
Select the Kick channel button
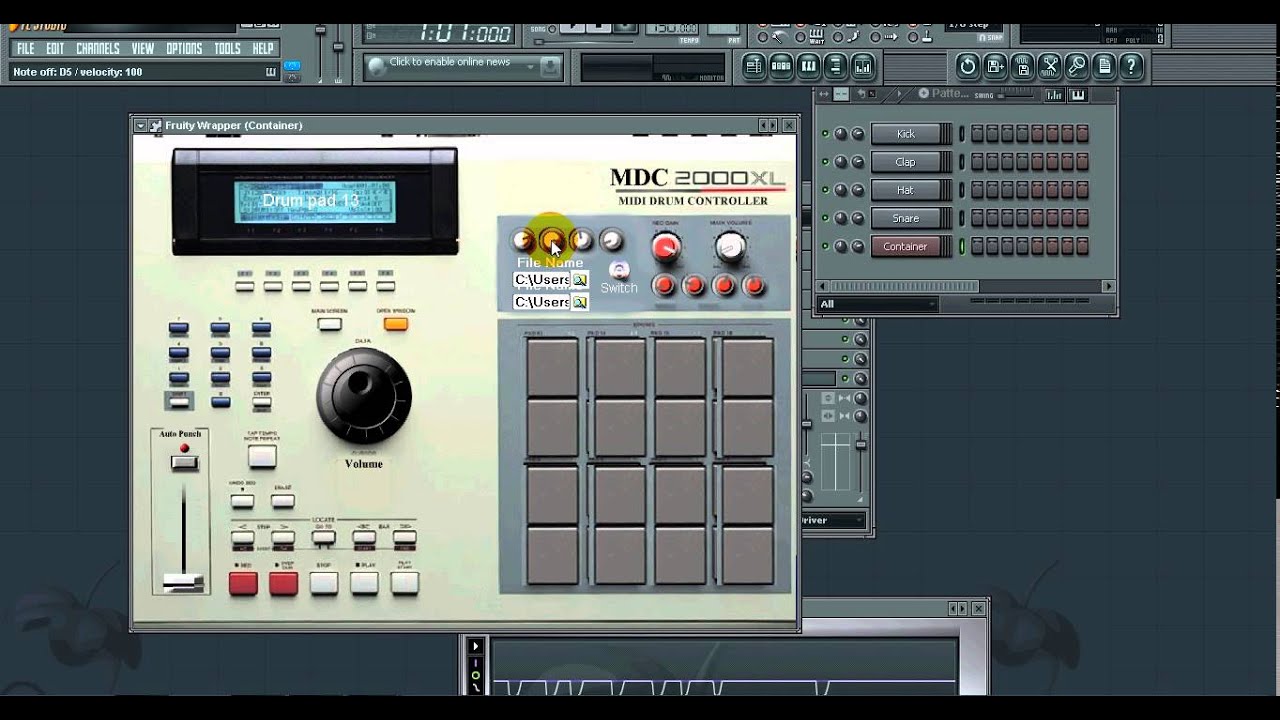(906, 134)
